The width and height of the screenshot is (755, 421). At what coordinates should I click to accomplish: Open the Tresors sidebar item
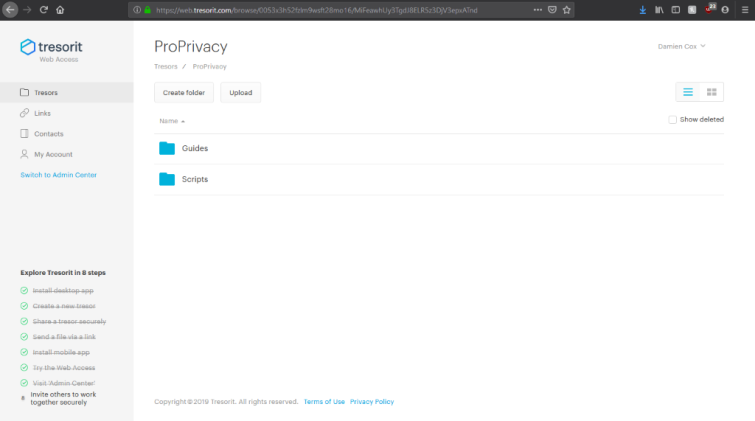(66, 92)
